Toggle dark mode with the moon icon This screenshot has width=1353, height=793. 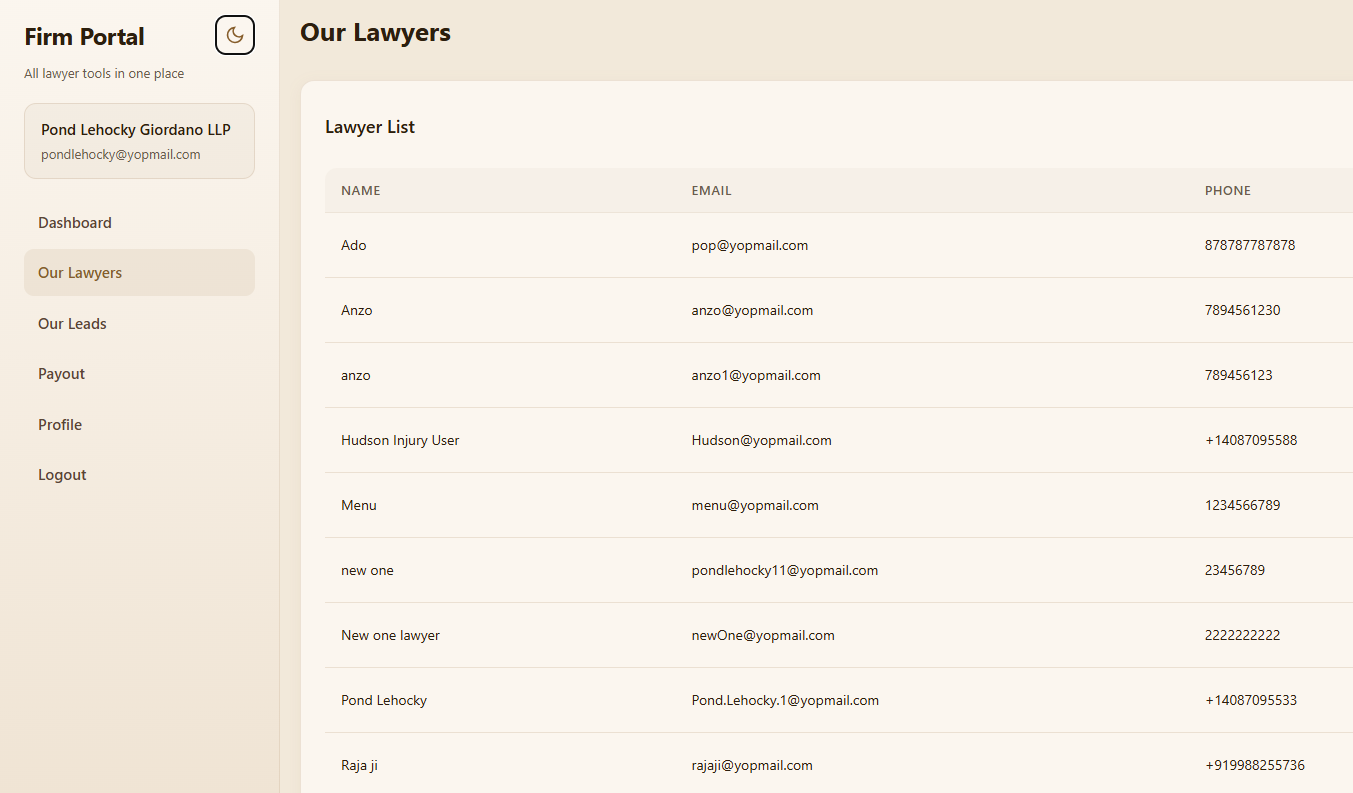234,34
